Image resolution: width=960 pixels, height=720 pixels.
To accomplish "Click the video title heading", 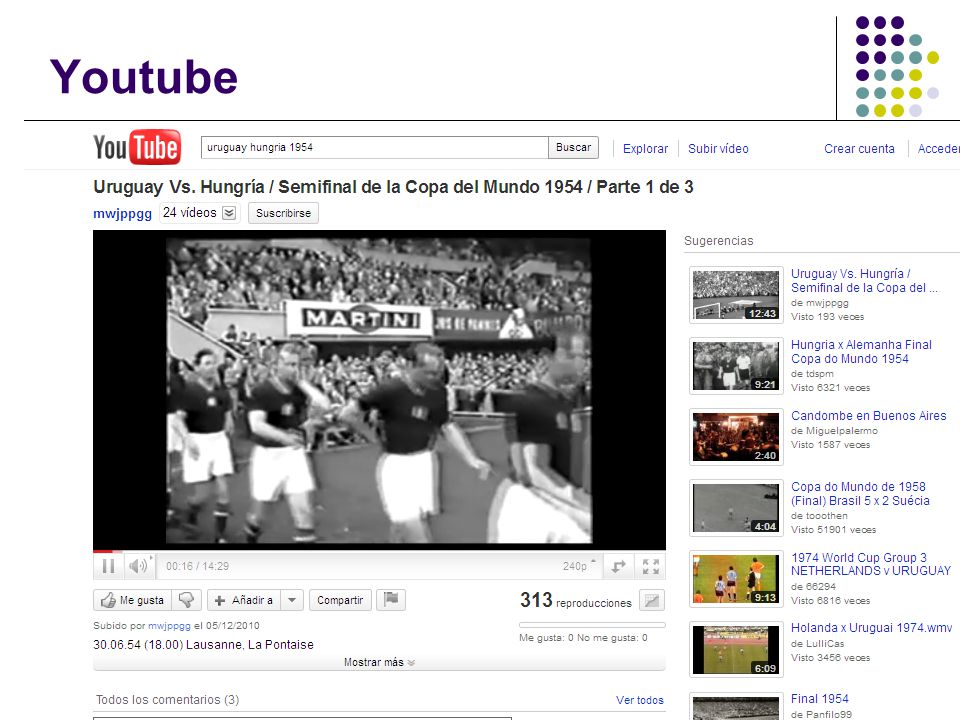I will [393, 187].
